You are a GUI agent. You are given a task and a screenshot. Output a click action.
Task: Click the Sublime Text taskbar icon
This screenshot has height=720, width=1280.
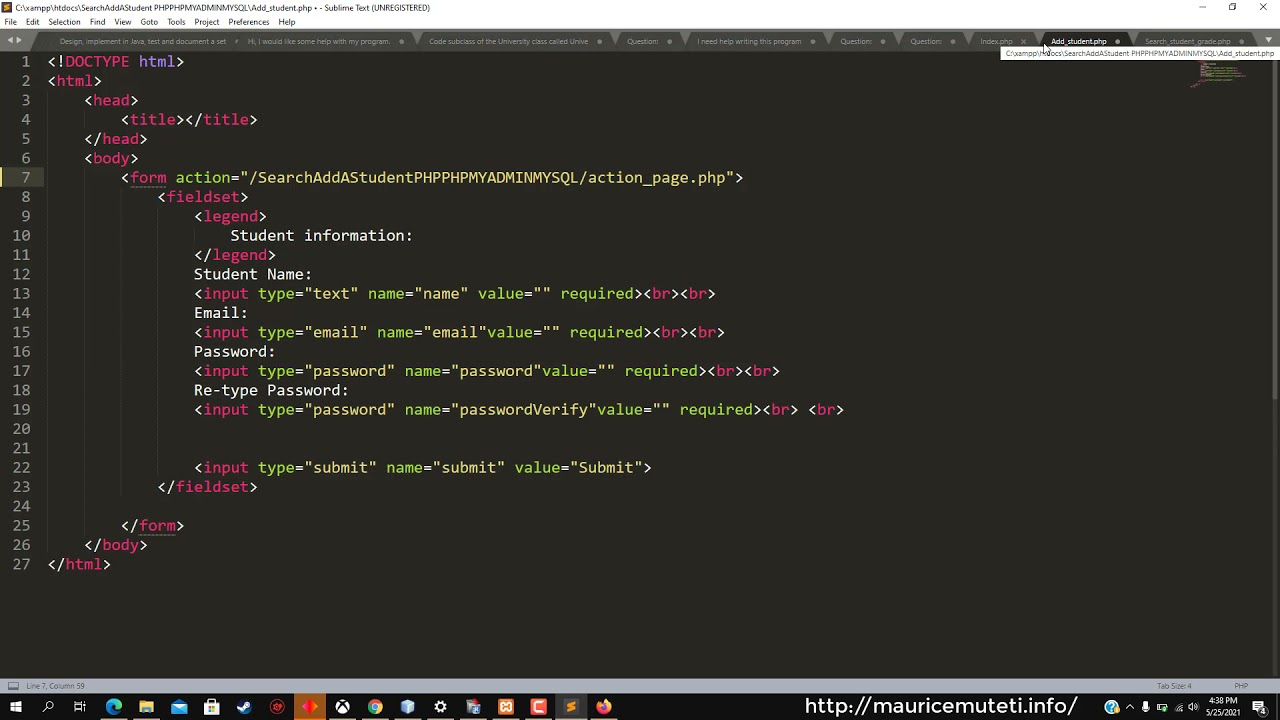[x=571, y=707]
